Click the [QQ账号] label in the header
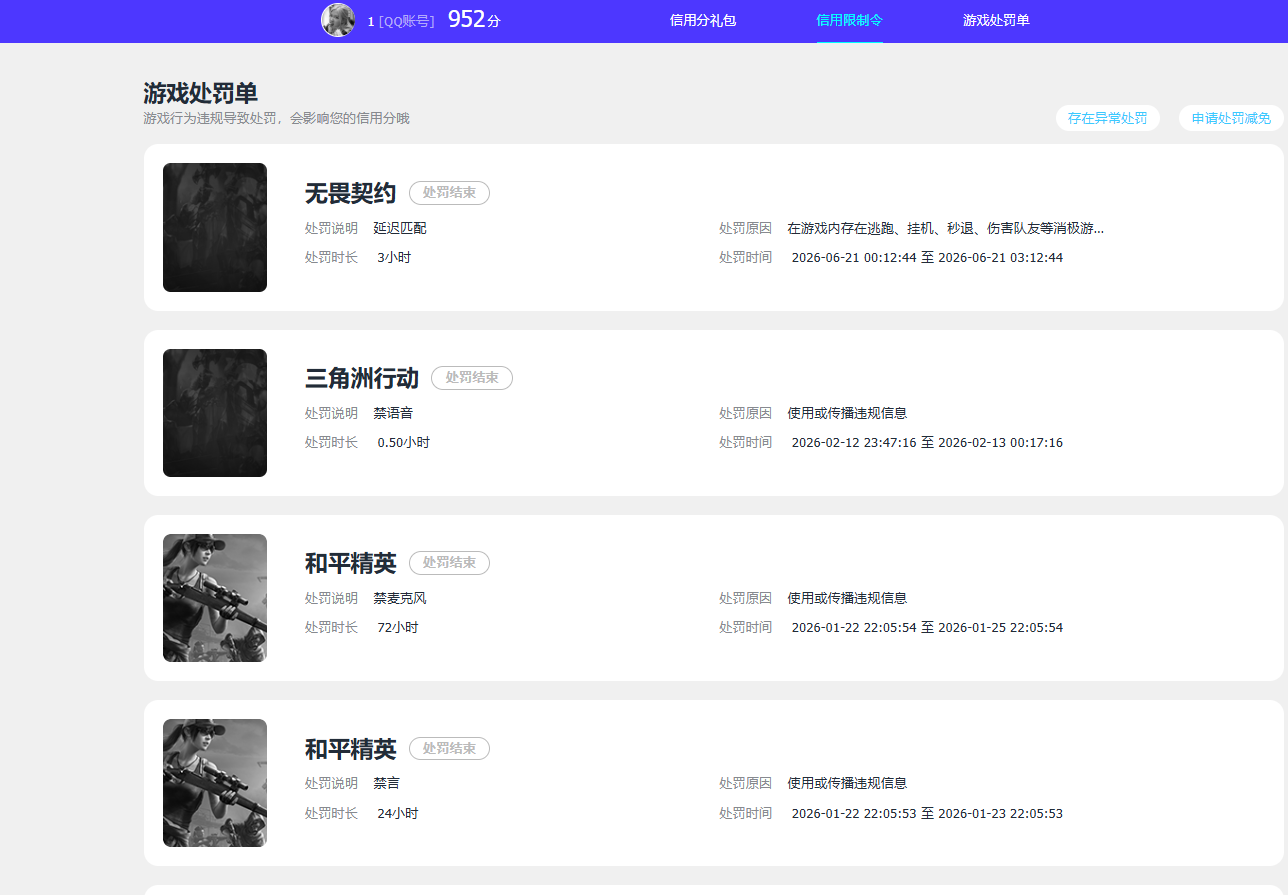 point(407,21)
